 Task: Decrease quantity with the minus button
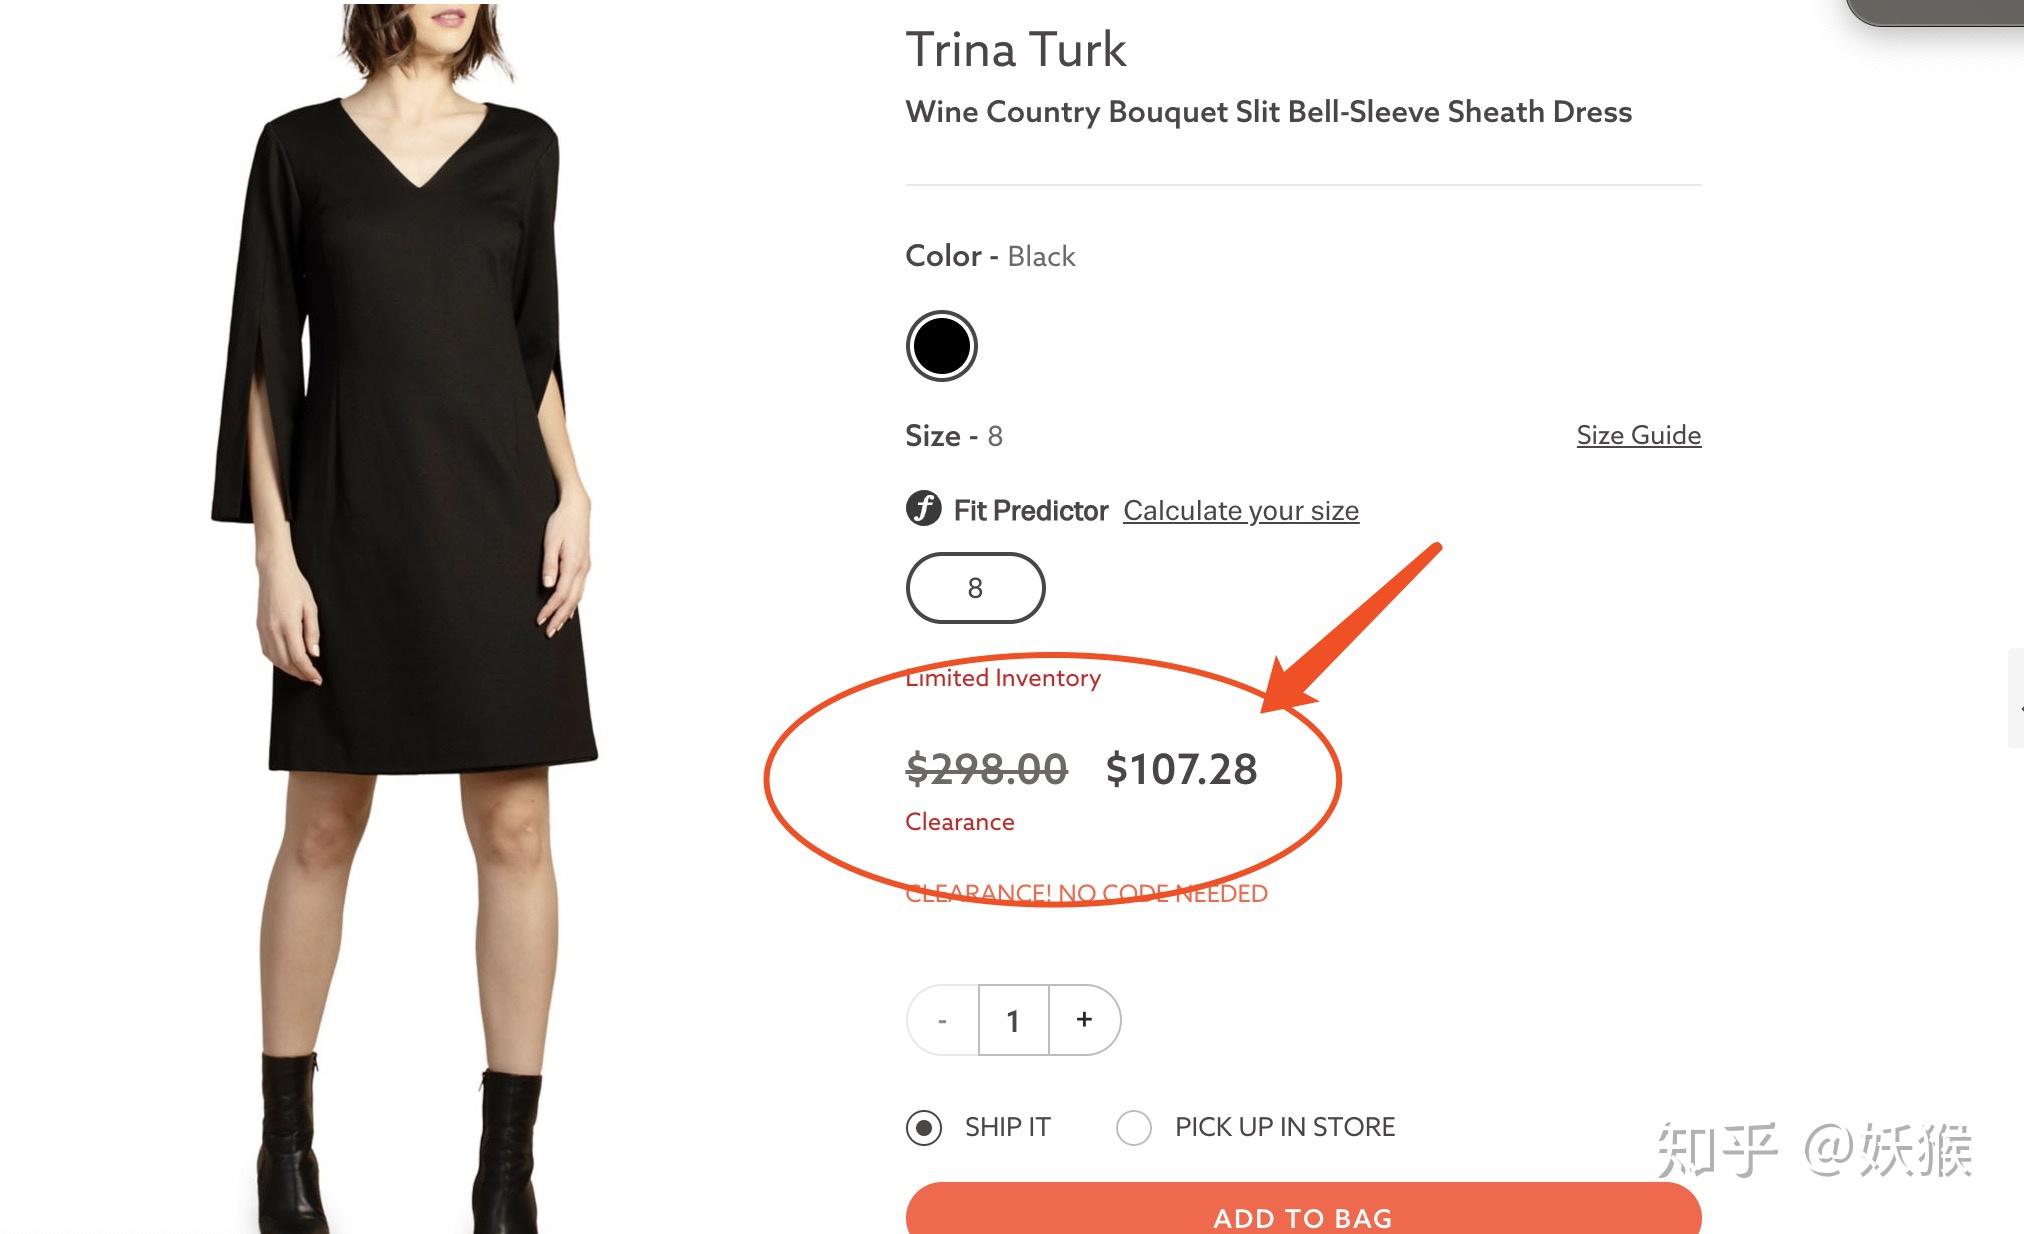942,1020
